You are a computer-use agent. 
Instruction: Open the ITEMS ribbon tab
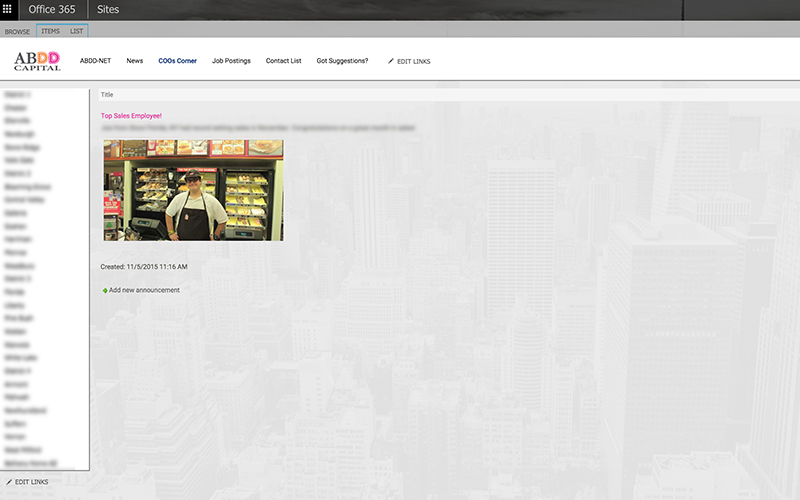click(x=50, y=31)
